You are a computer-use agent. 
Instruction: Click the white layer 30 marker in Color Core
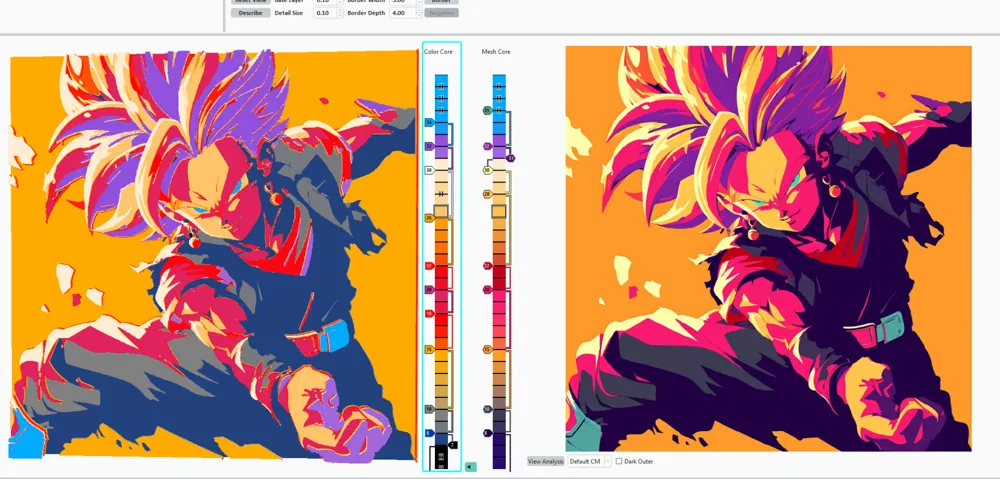[x=429, y=170]
